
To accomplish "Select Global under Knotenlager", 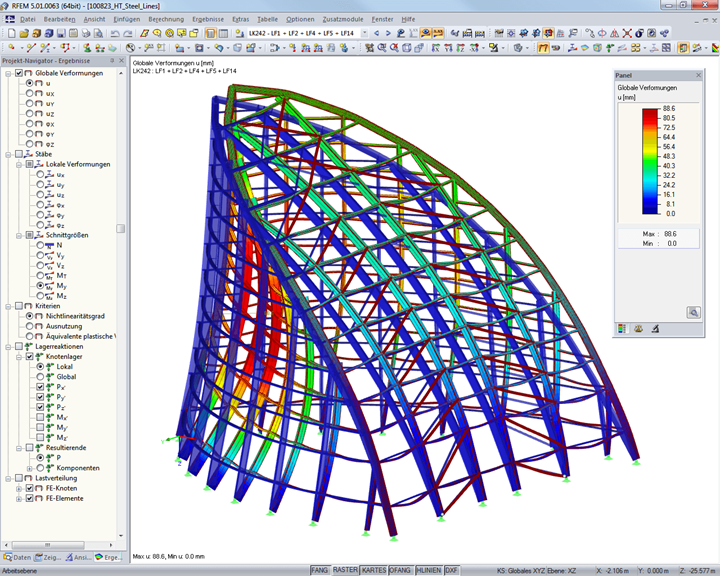I will pyautogui.click(x=40, y=377).
